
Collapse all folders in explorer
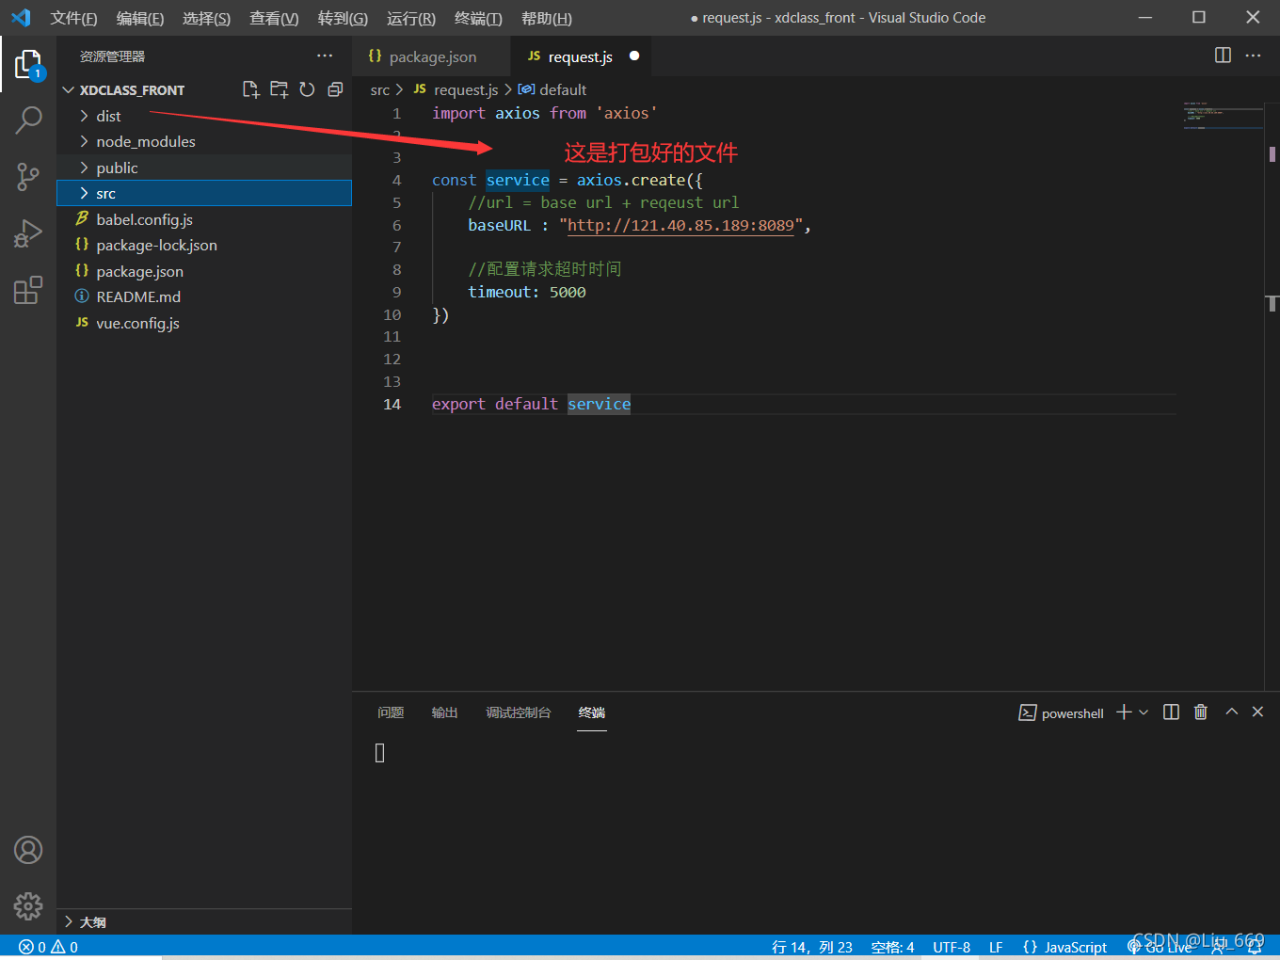click(x=335, y=90)
